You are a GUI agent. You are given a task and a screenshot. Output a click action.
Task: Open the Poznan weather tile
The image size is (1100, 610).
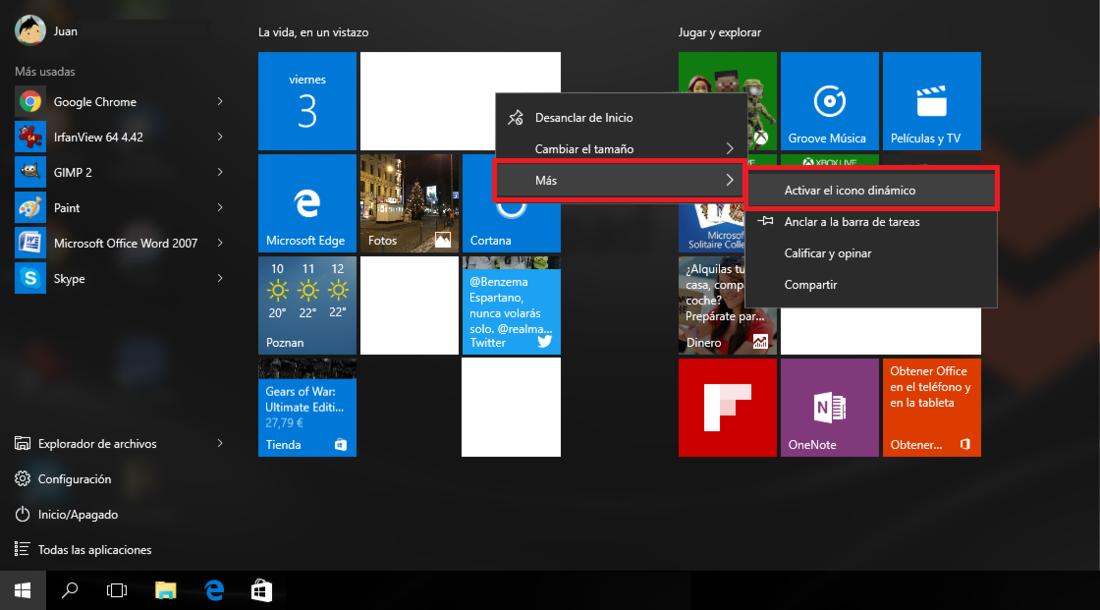click(x=307, y=305)
